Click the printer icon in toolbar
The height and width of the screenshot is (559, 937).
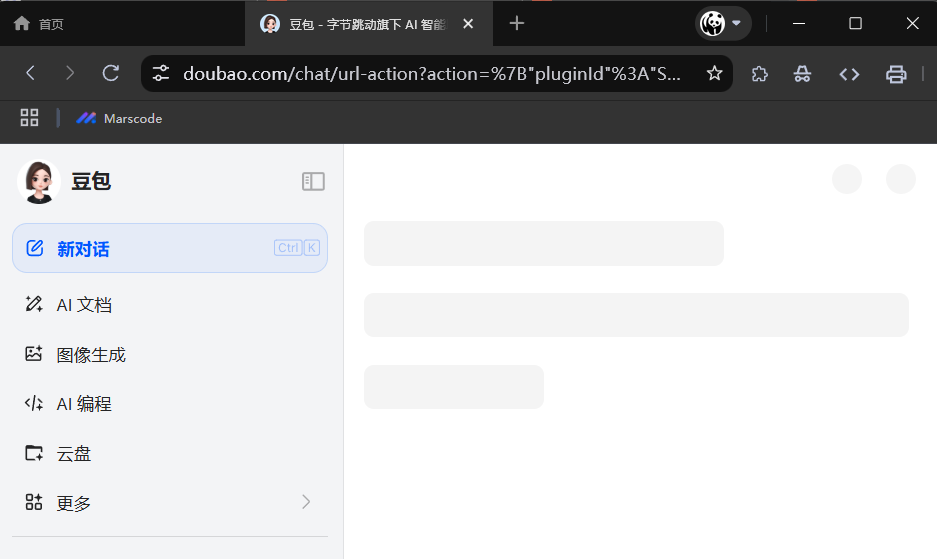click(896, 74)
